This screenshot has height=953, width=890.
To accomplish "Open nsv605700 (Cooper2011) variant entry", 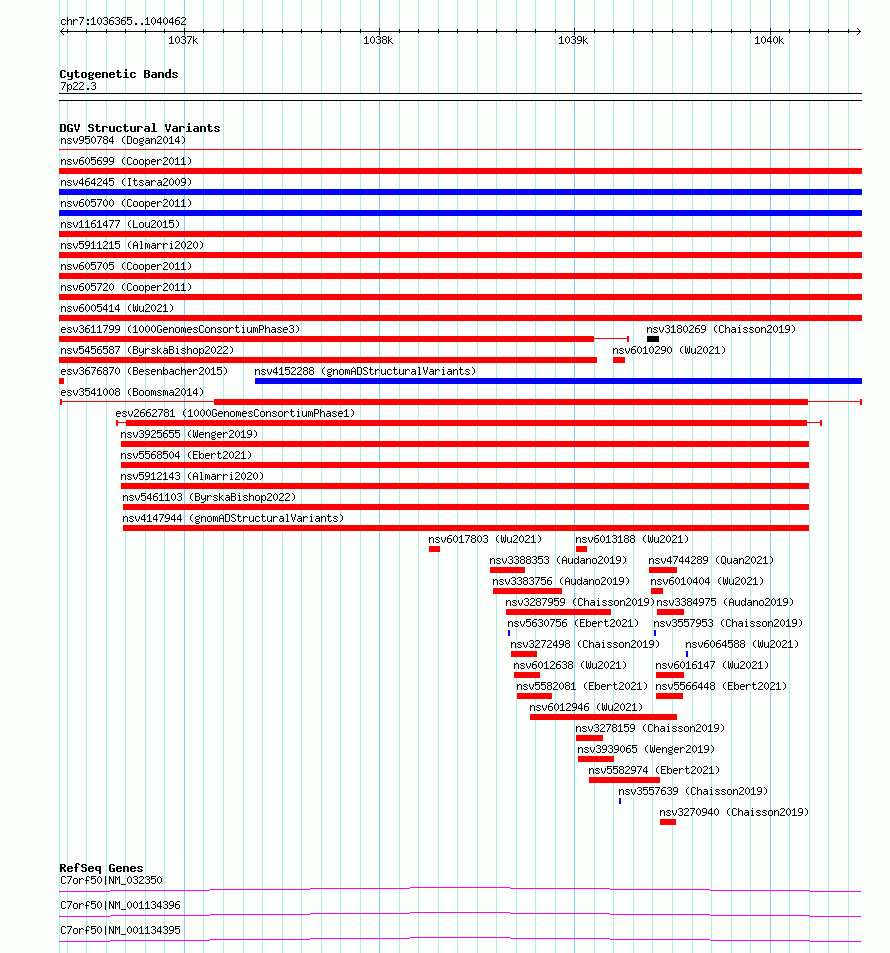I will click(126, 203).
